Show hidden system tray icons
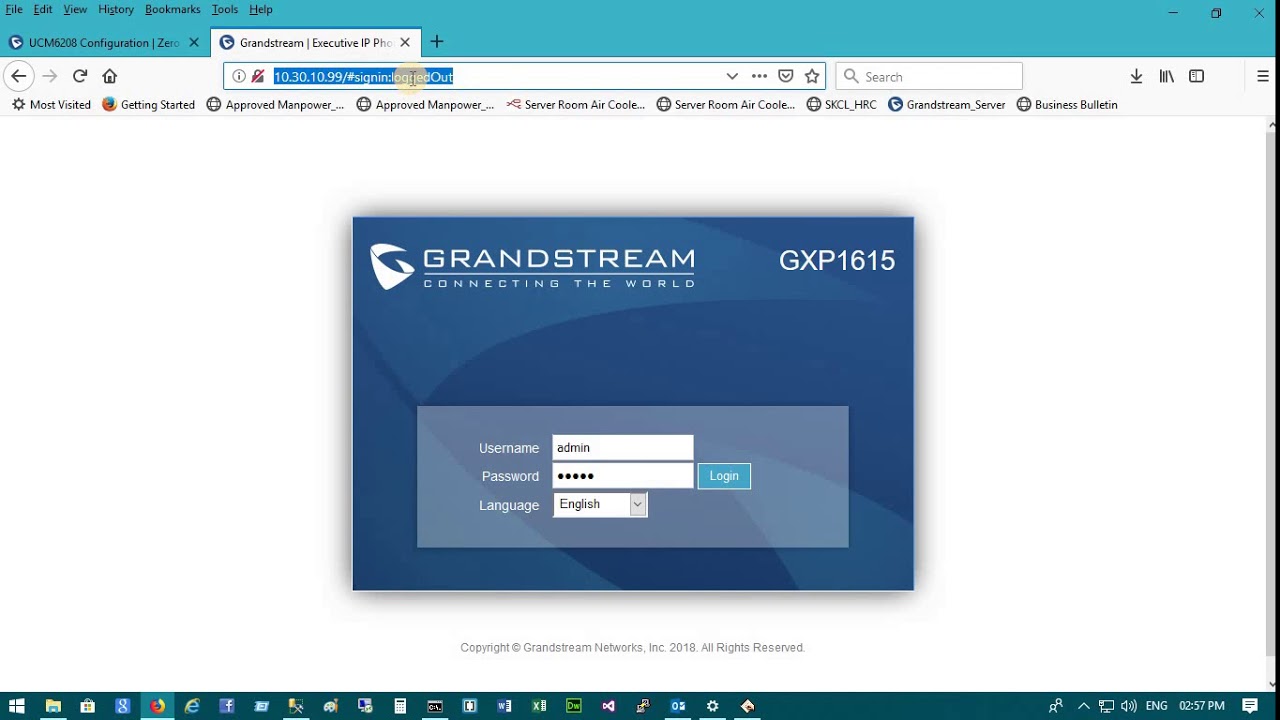1280x720 pixels. tap(1083, 706)
